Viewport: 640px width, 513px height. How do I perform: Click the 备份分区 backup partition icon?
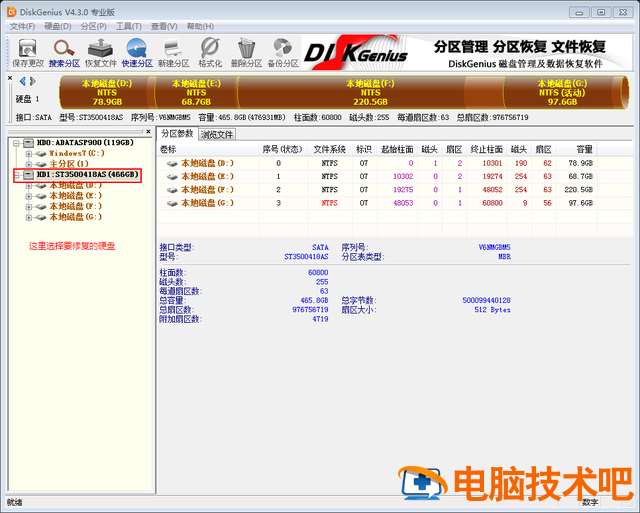click(x=283, y=53)
